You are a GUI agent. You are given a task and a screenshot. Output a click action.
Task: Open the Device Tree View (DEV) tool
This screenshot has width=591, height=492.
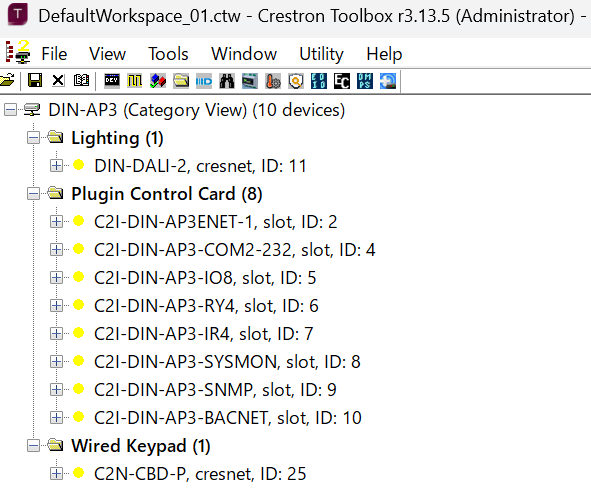[x=112, y=81]
